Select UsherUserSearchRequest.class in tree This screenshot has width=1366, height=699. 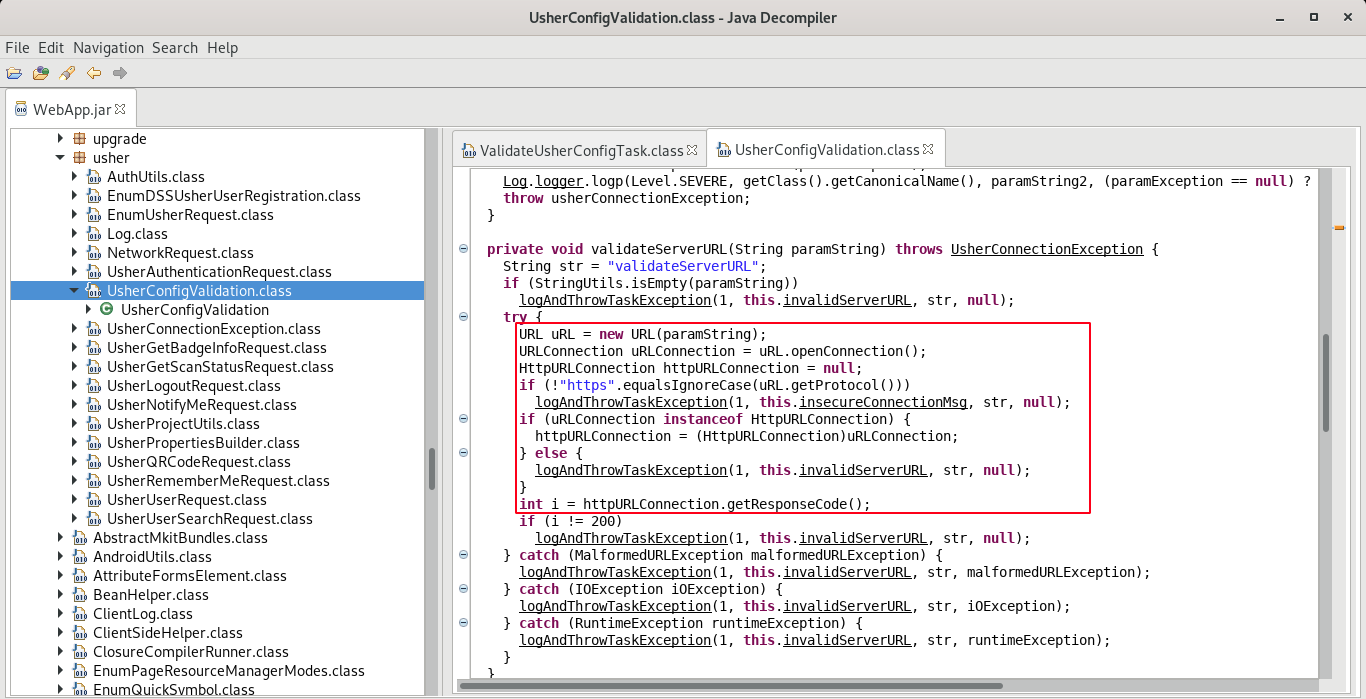click(210, 519)
